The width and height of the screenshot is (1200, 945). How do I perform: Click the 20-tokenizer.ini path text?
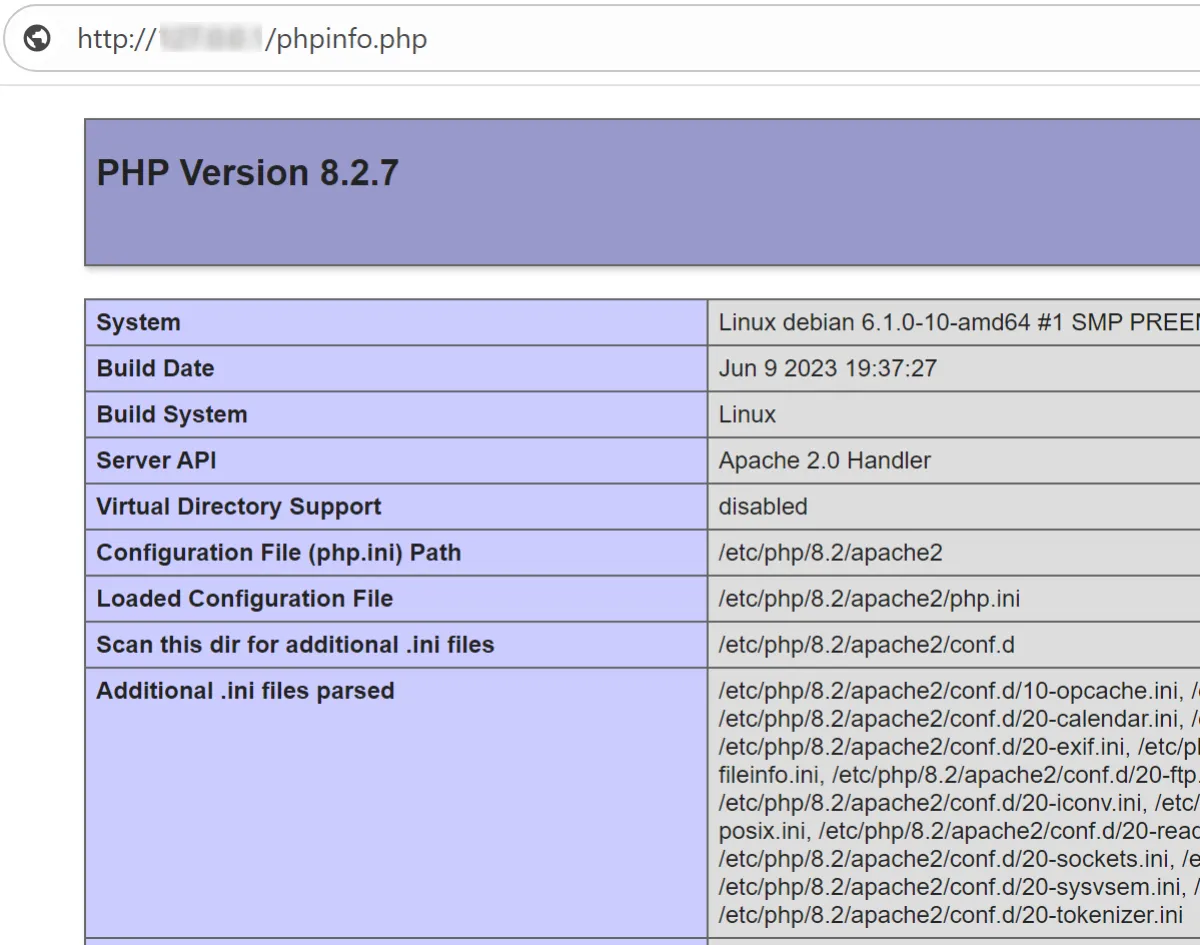pyautogui.click(x=950, y=915)
